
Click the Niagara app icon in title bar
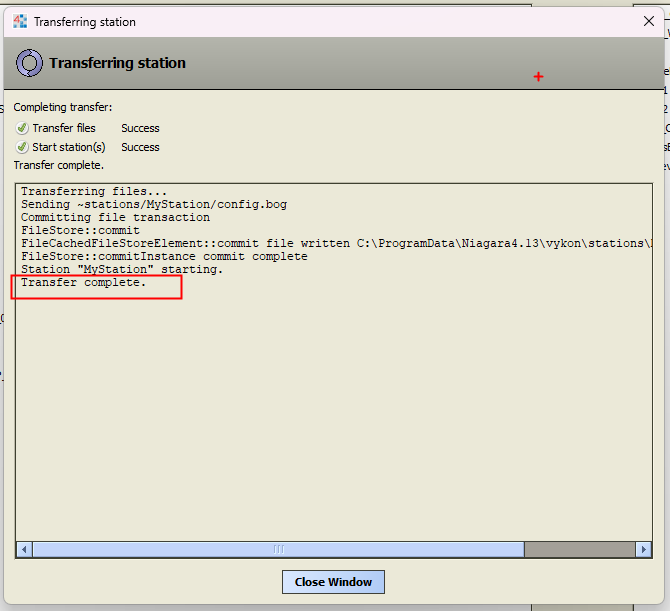click(20, 21)
